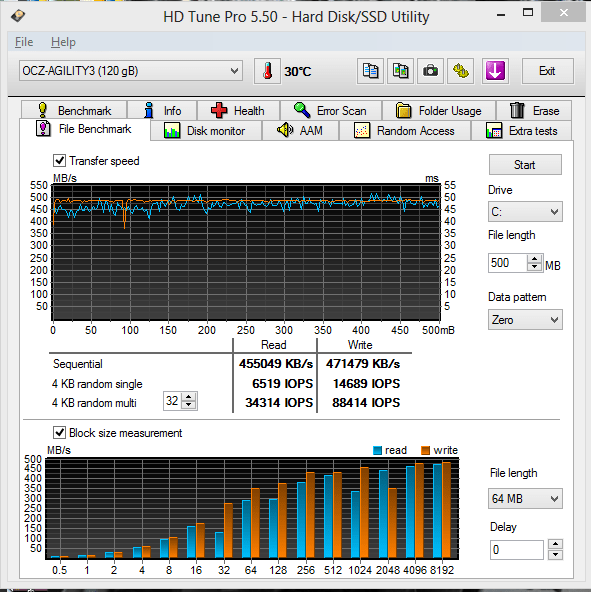The height and width of the screenshot is (592, 591).
Task: Uncheck the Transfer speed checkbox
Action: pyautogui.click(x=59, y=160)
